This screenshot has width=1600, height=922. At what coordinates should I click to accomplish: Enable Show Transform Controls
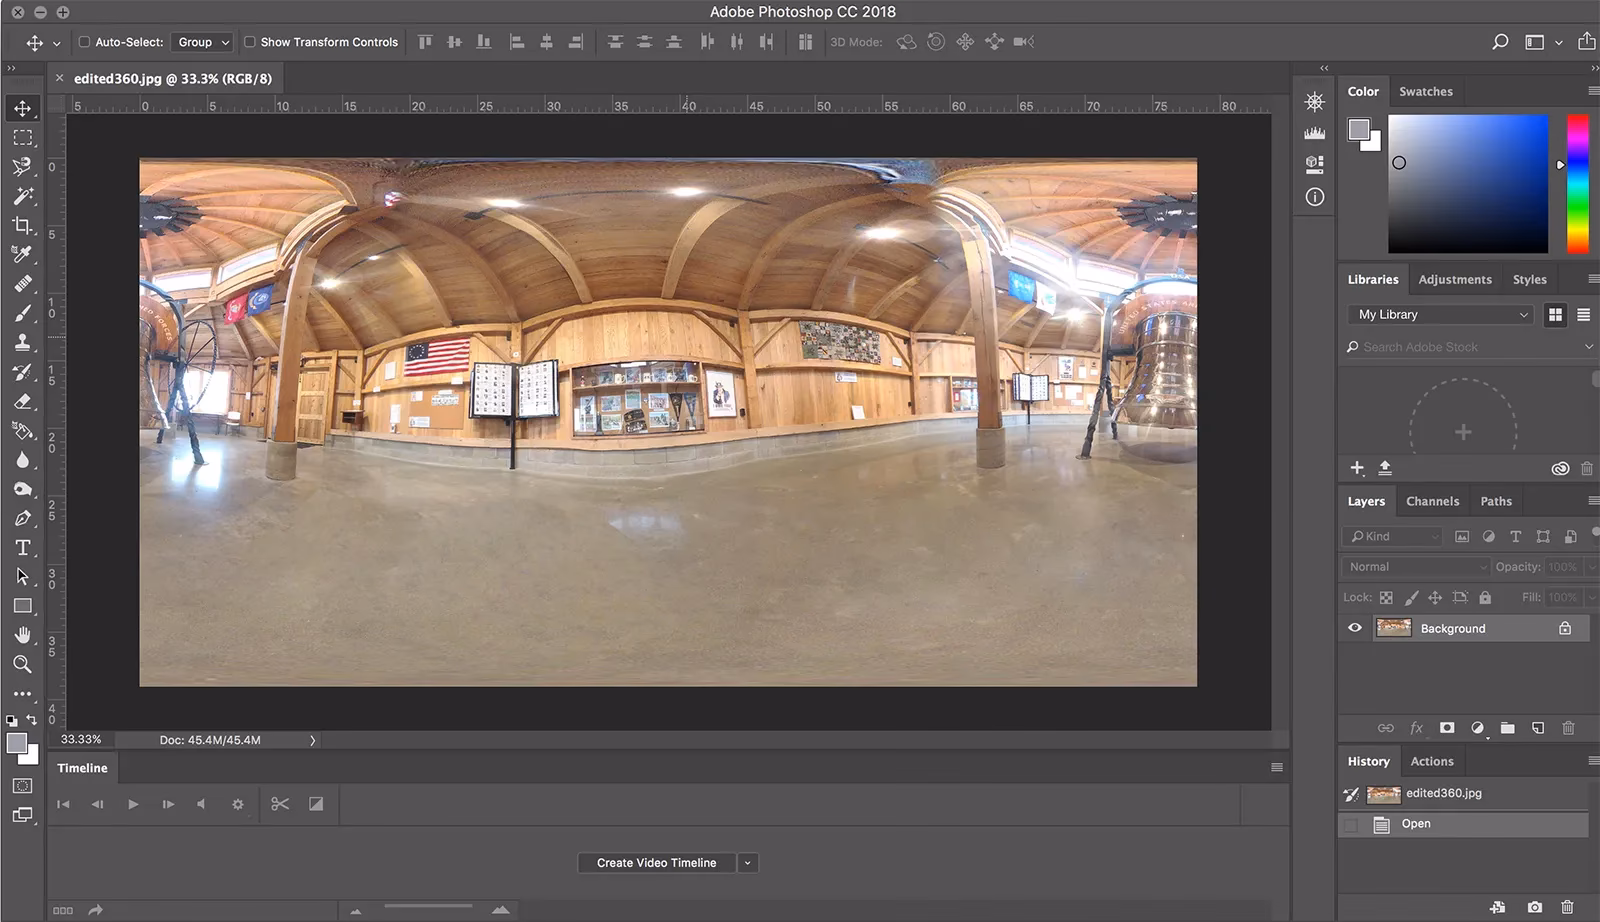[249, 42]
